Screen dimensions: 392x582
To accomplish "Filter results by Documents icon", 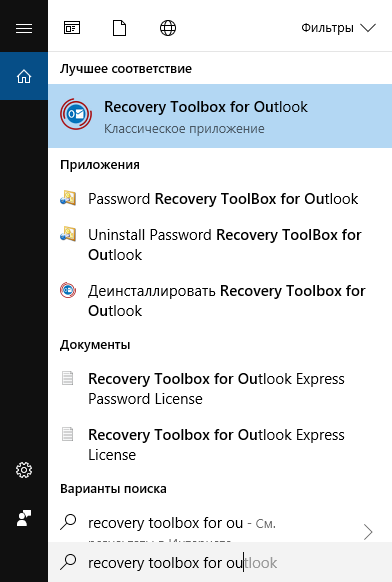I will tap(120, 28).
